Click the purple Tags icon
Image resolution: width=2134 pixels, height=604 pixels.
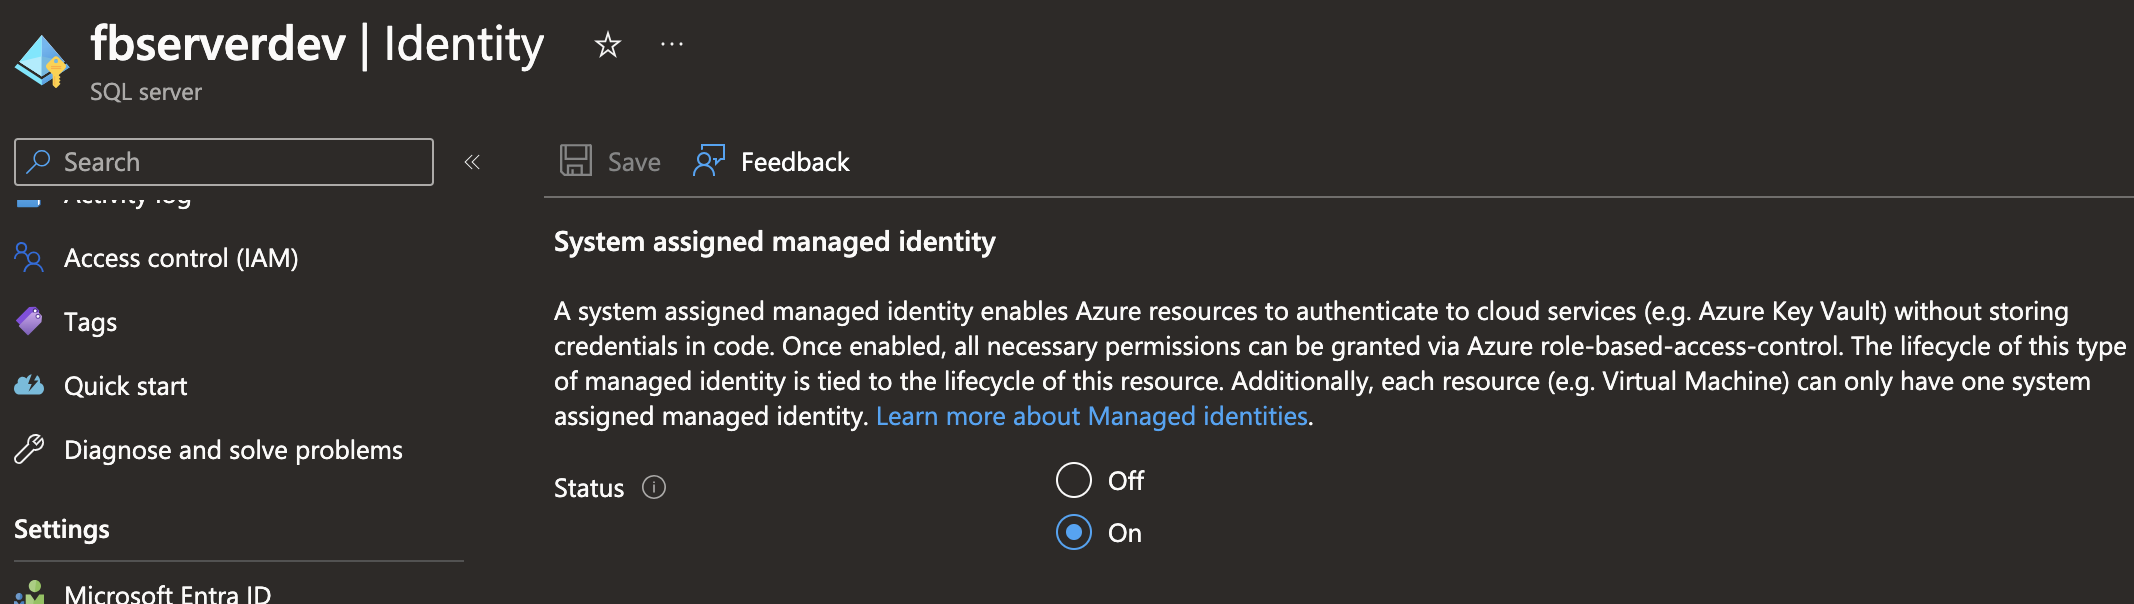tap(29, 321)
